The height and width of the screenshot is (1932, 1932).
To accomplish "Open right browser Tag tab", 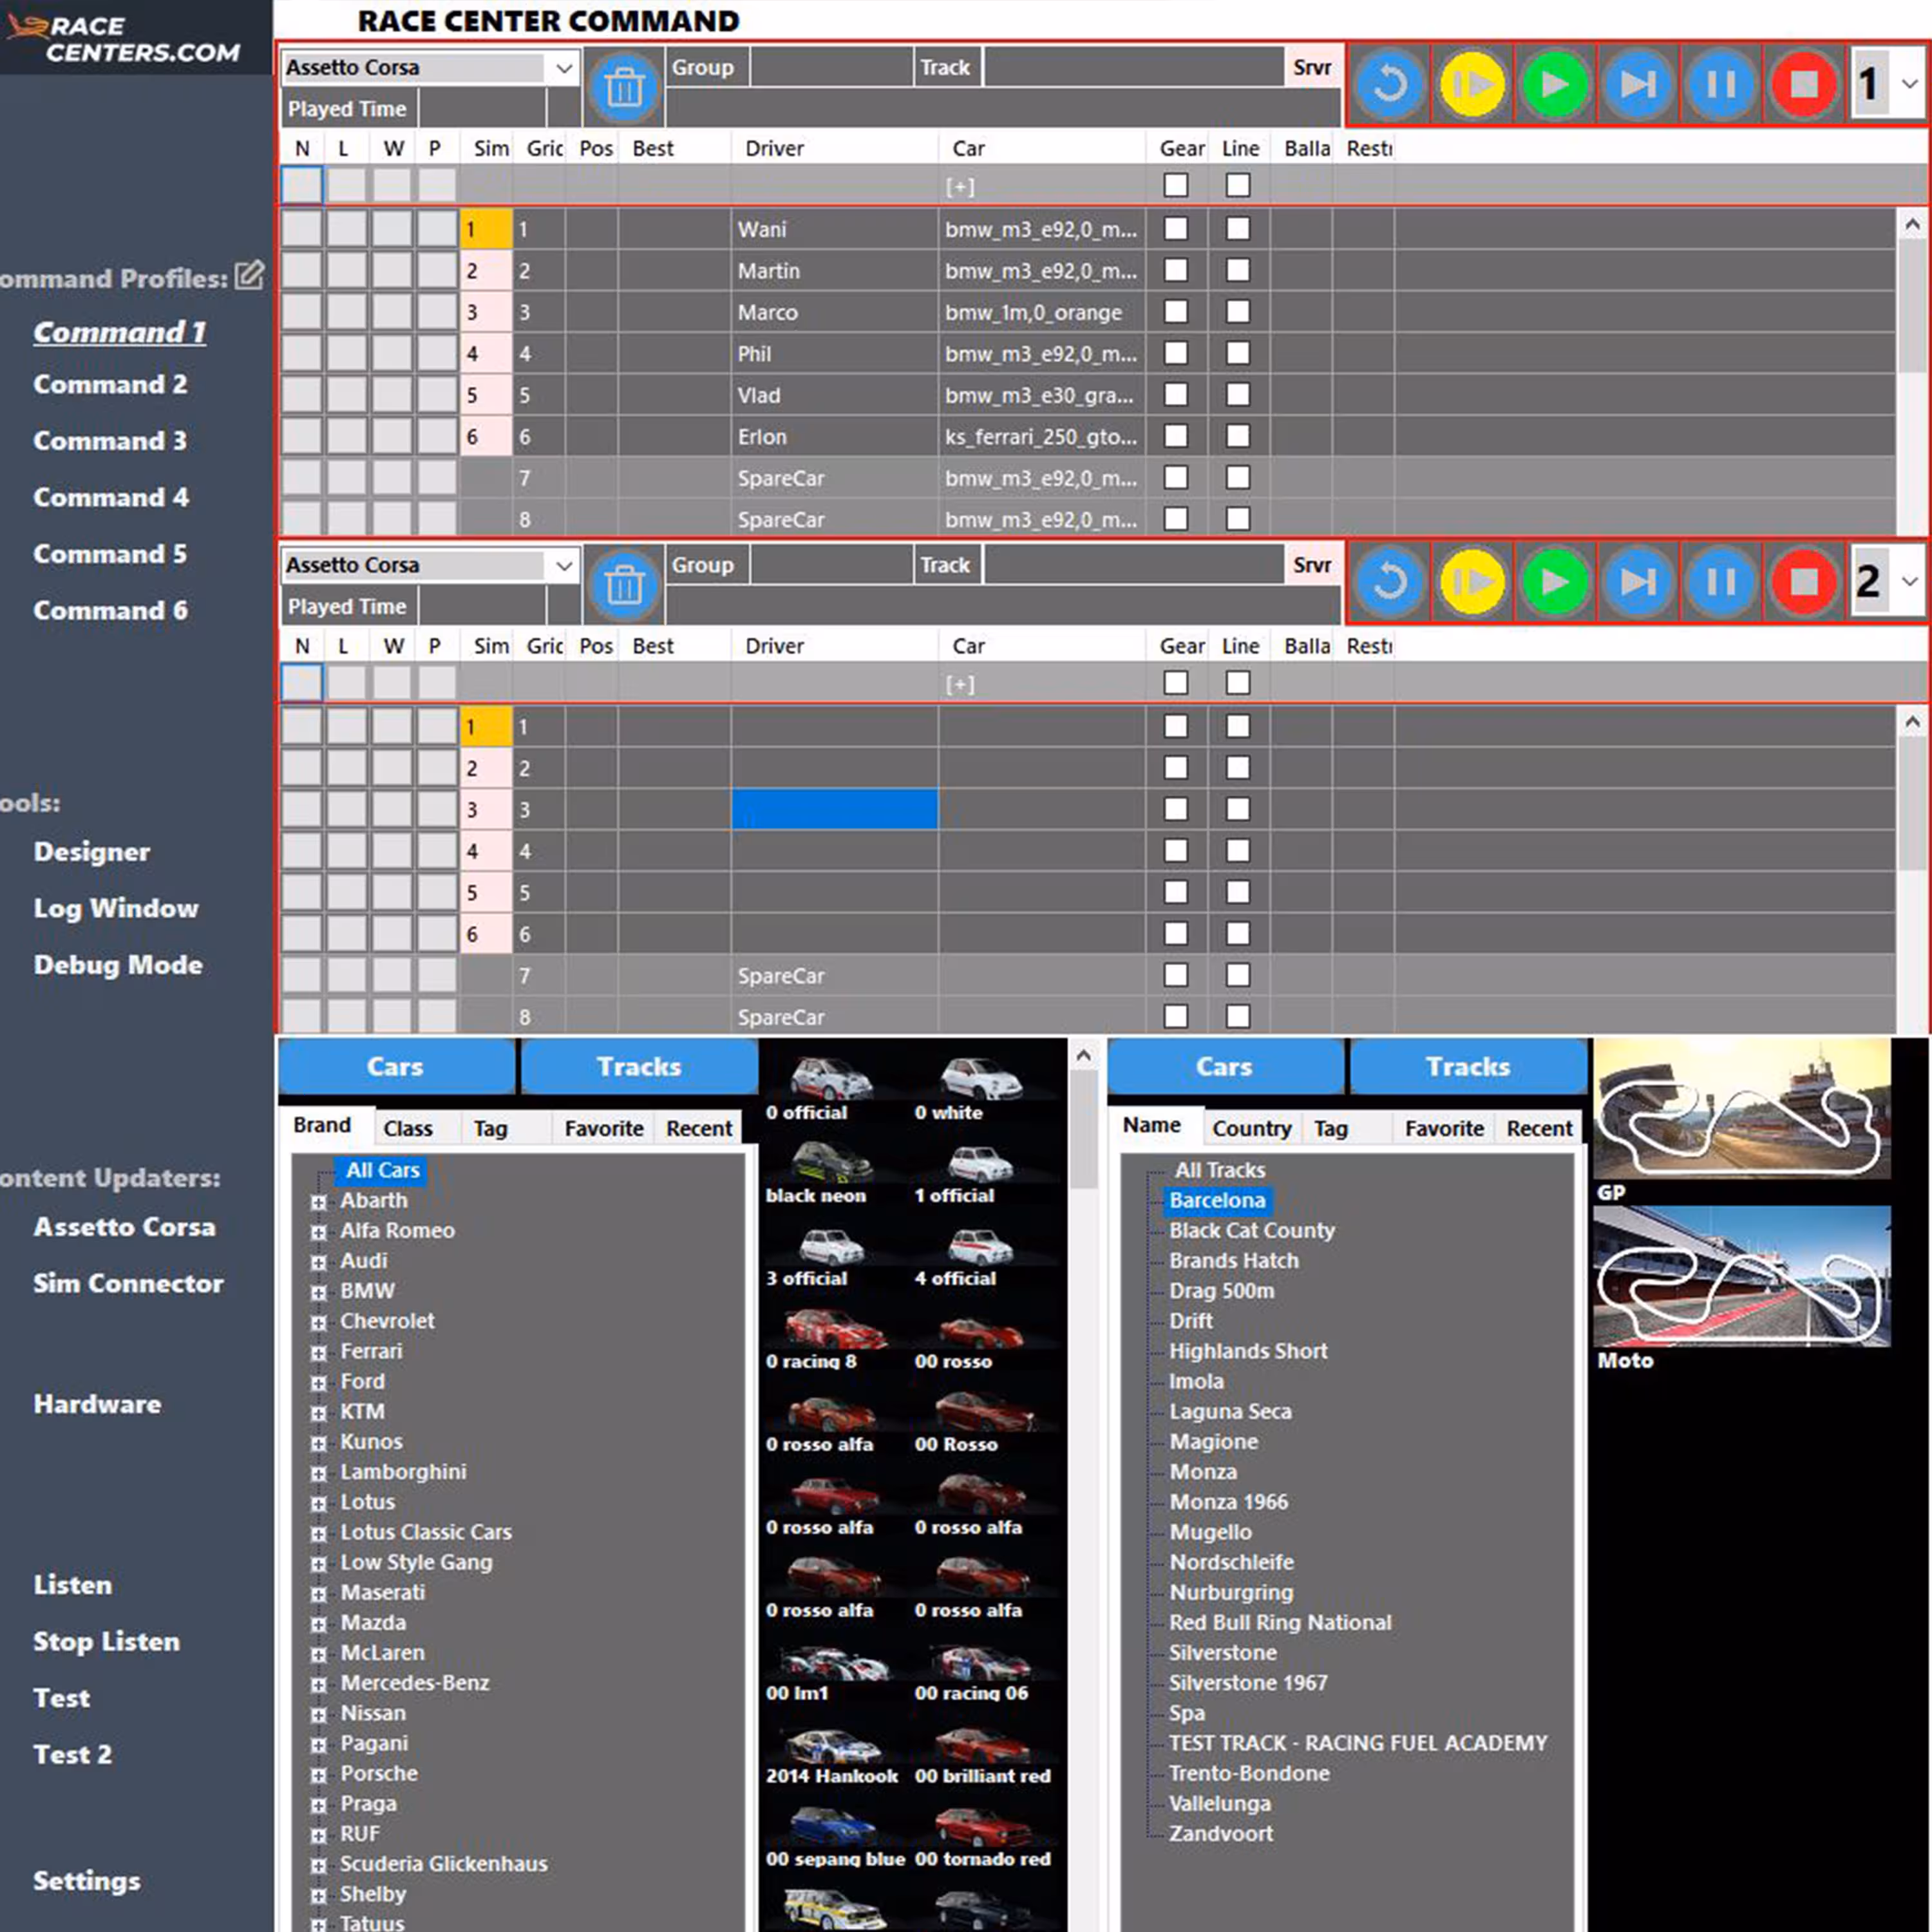I will (1330, 1128).
